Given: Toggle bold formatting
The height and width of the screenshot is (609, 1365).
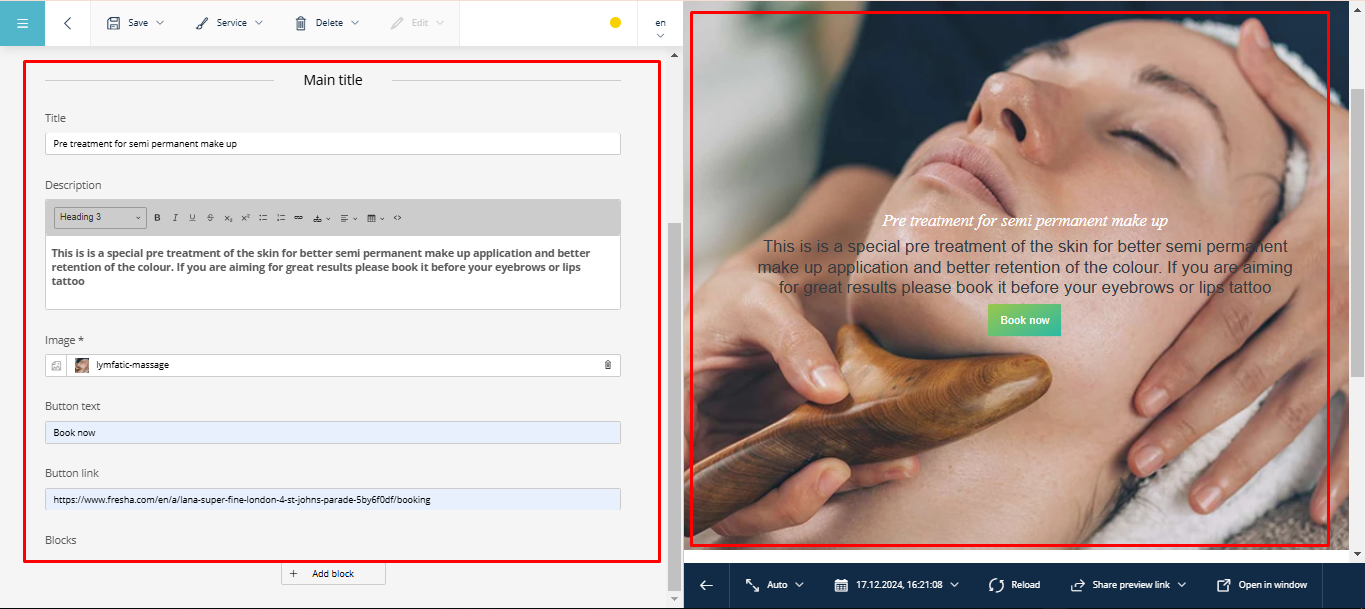Looking at the screenshot, I should pyautogui.click(x=157, y=218).
